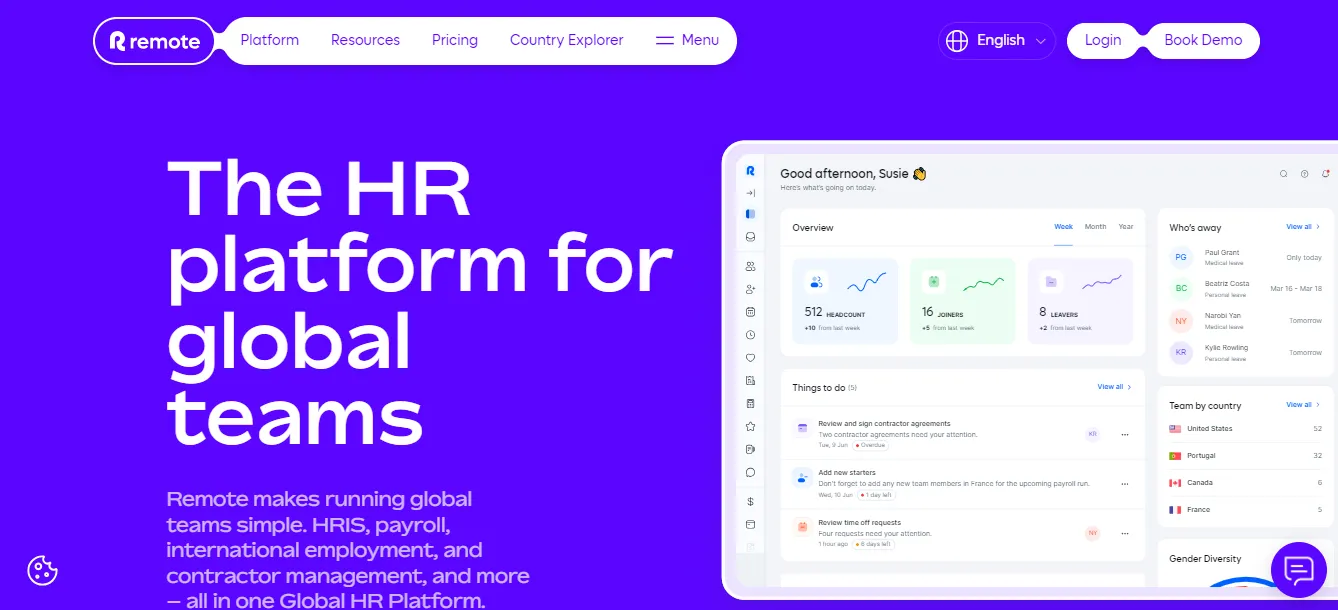This screenshot has width=1338, height=610.
Task: Open the English language dropdown
Action: (x=997, y=41)
